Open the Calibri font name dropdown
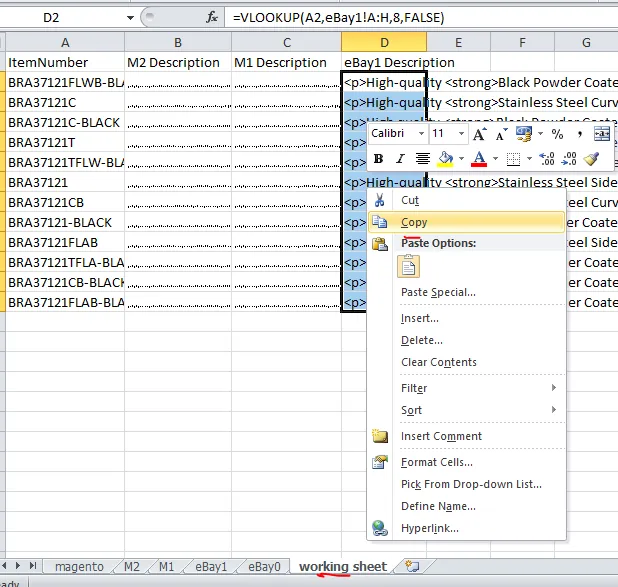Screen dimensions: 618x587 [421, 134]
